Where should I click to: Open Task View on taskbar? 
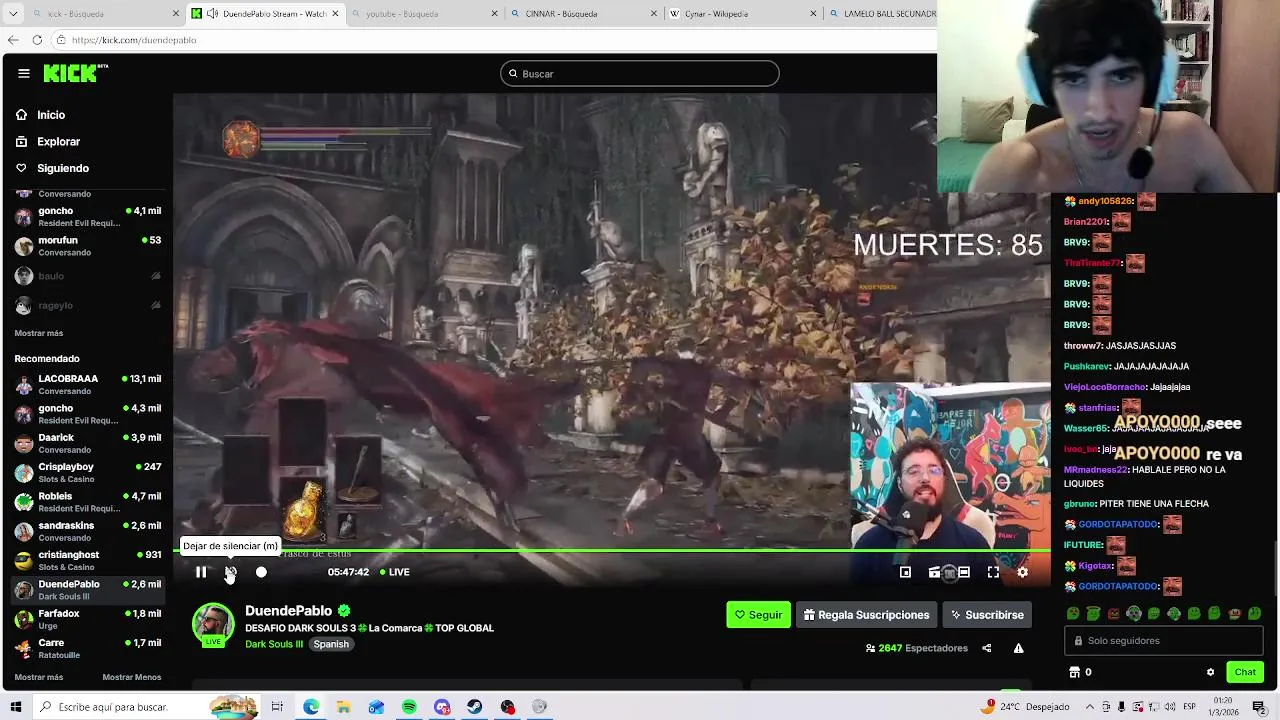(277, 707)
